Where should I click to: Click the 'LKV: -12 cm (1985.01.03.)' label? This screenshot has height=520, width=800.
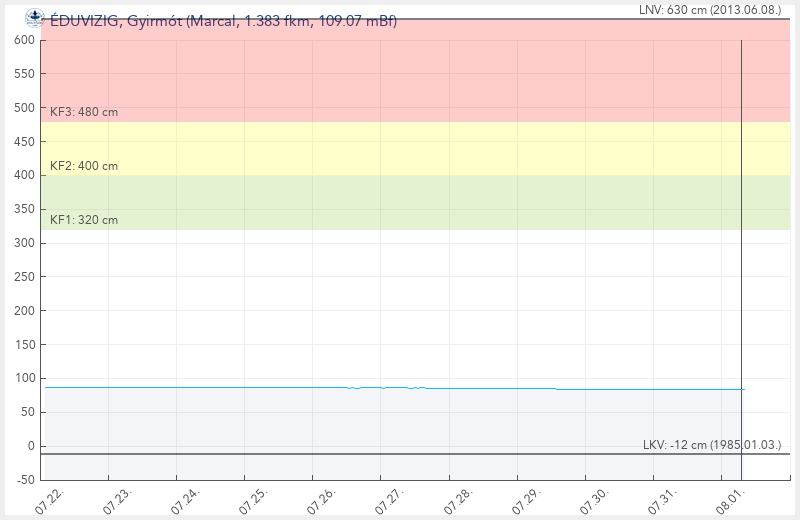click(712, 444)
